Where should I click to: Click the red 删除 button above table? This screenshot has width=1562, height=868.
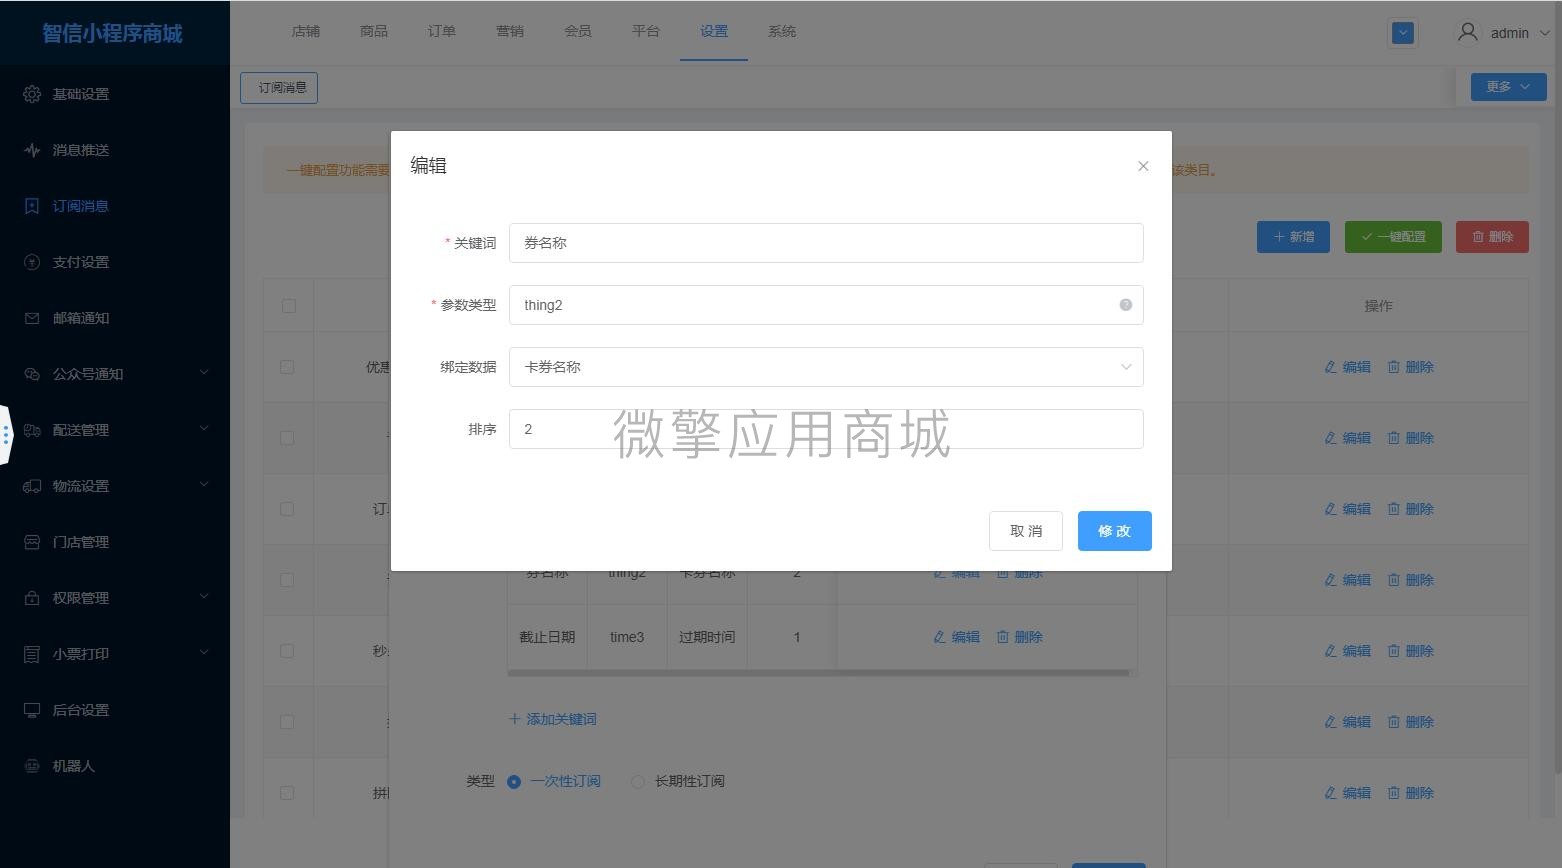coord(1492,237)
